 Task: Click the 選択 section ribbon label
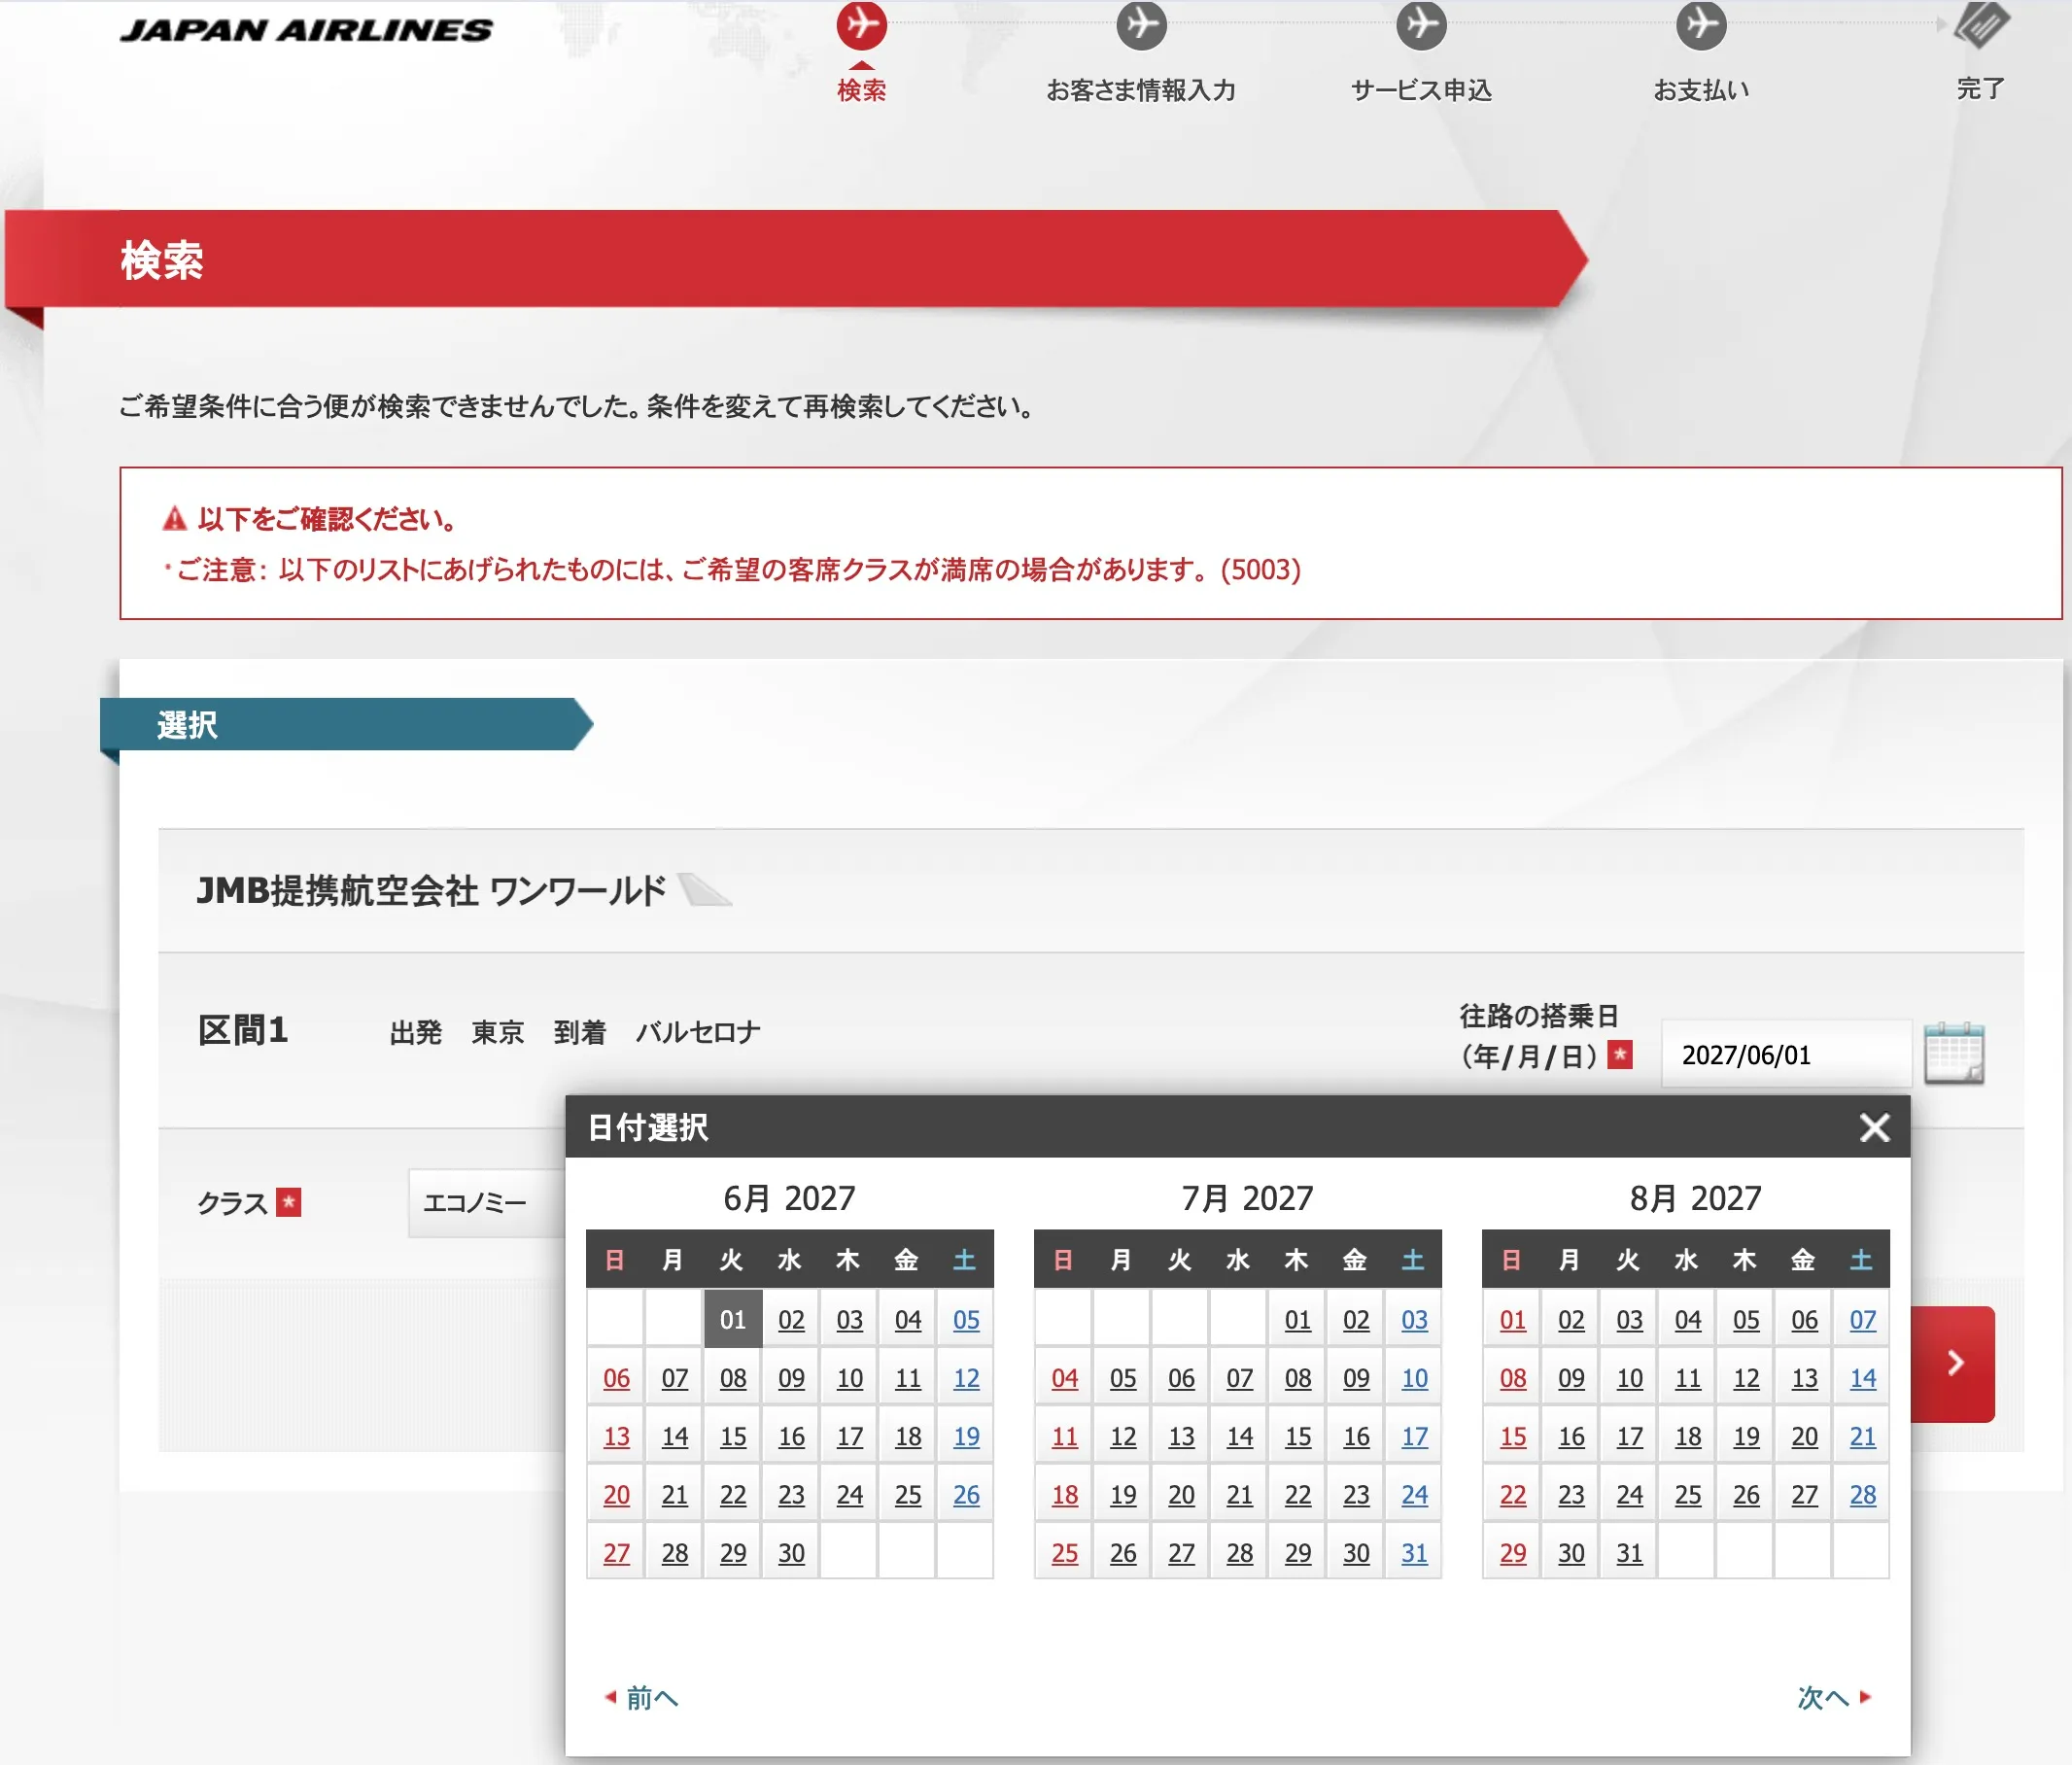tap(187, 724)
